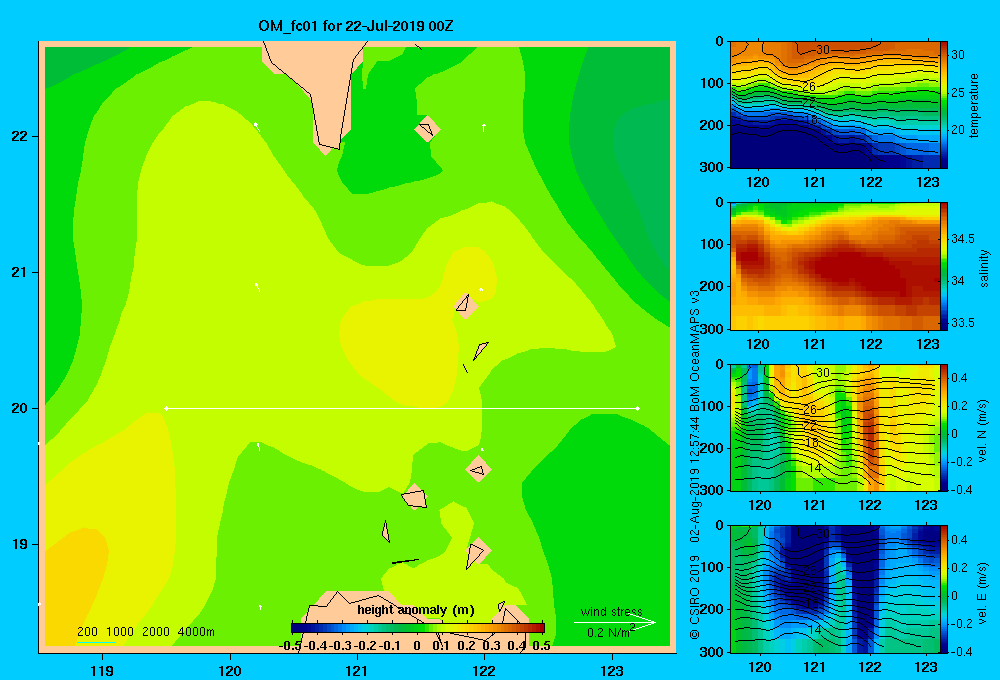Viewport: 1000px width, 680px height.
Task: Open the temperature cross-section plot
Action: click(x=834, y=105)
